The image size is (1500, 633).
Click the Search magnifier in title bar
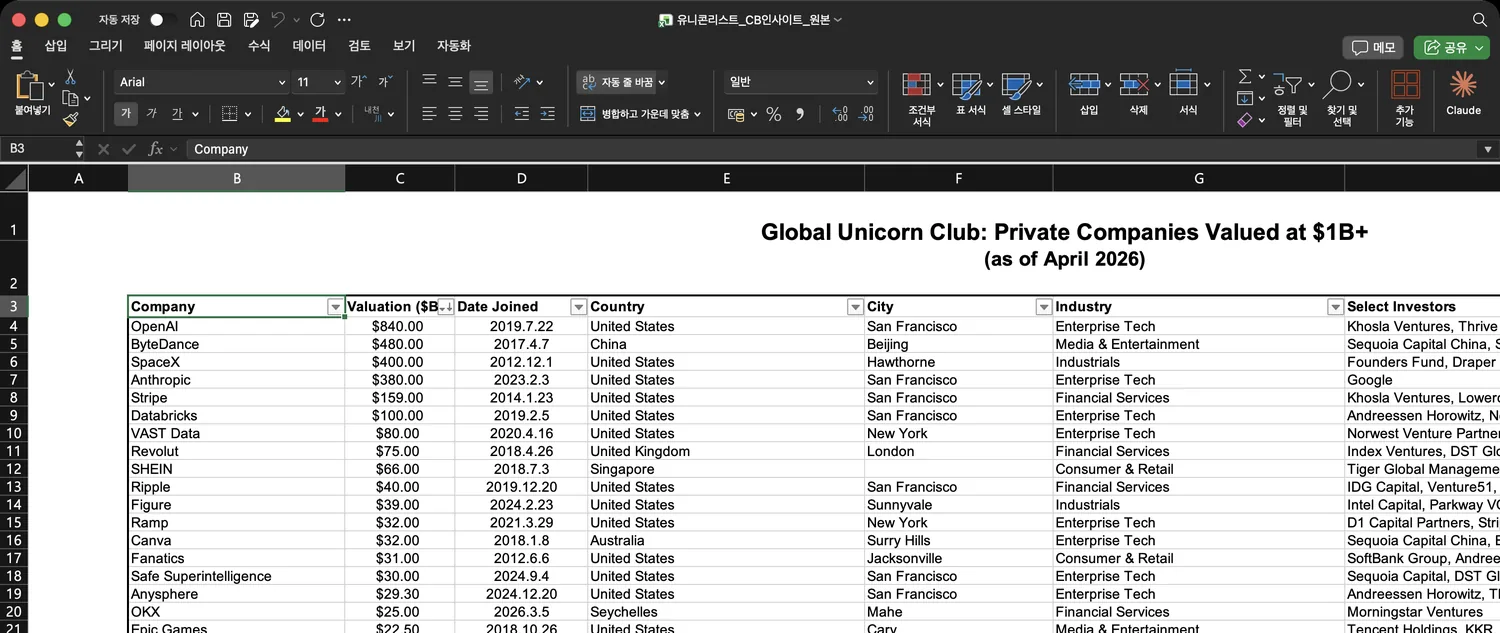coord(1480,20)
